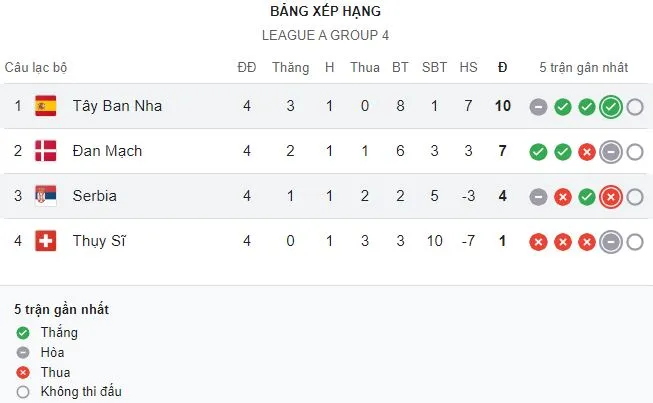Click the Denmark flag icon
Viewport: 653px width, 403px height.
pos(45,151)
